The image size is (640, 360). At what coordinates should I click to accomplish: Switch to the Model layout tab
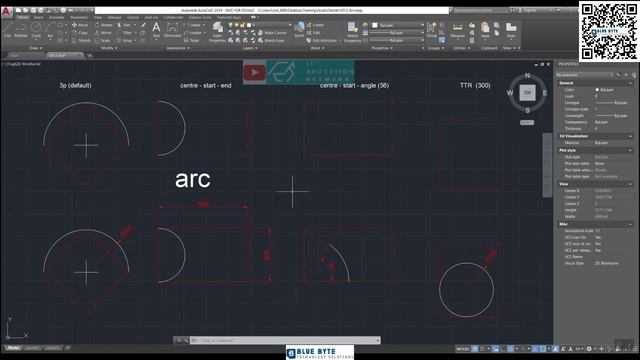pos(13,348)
